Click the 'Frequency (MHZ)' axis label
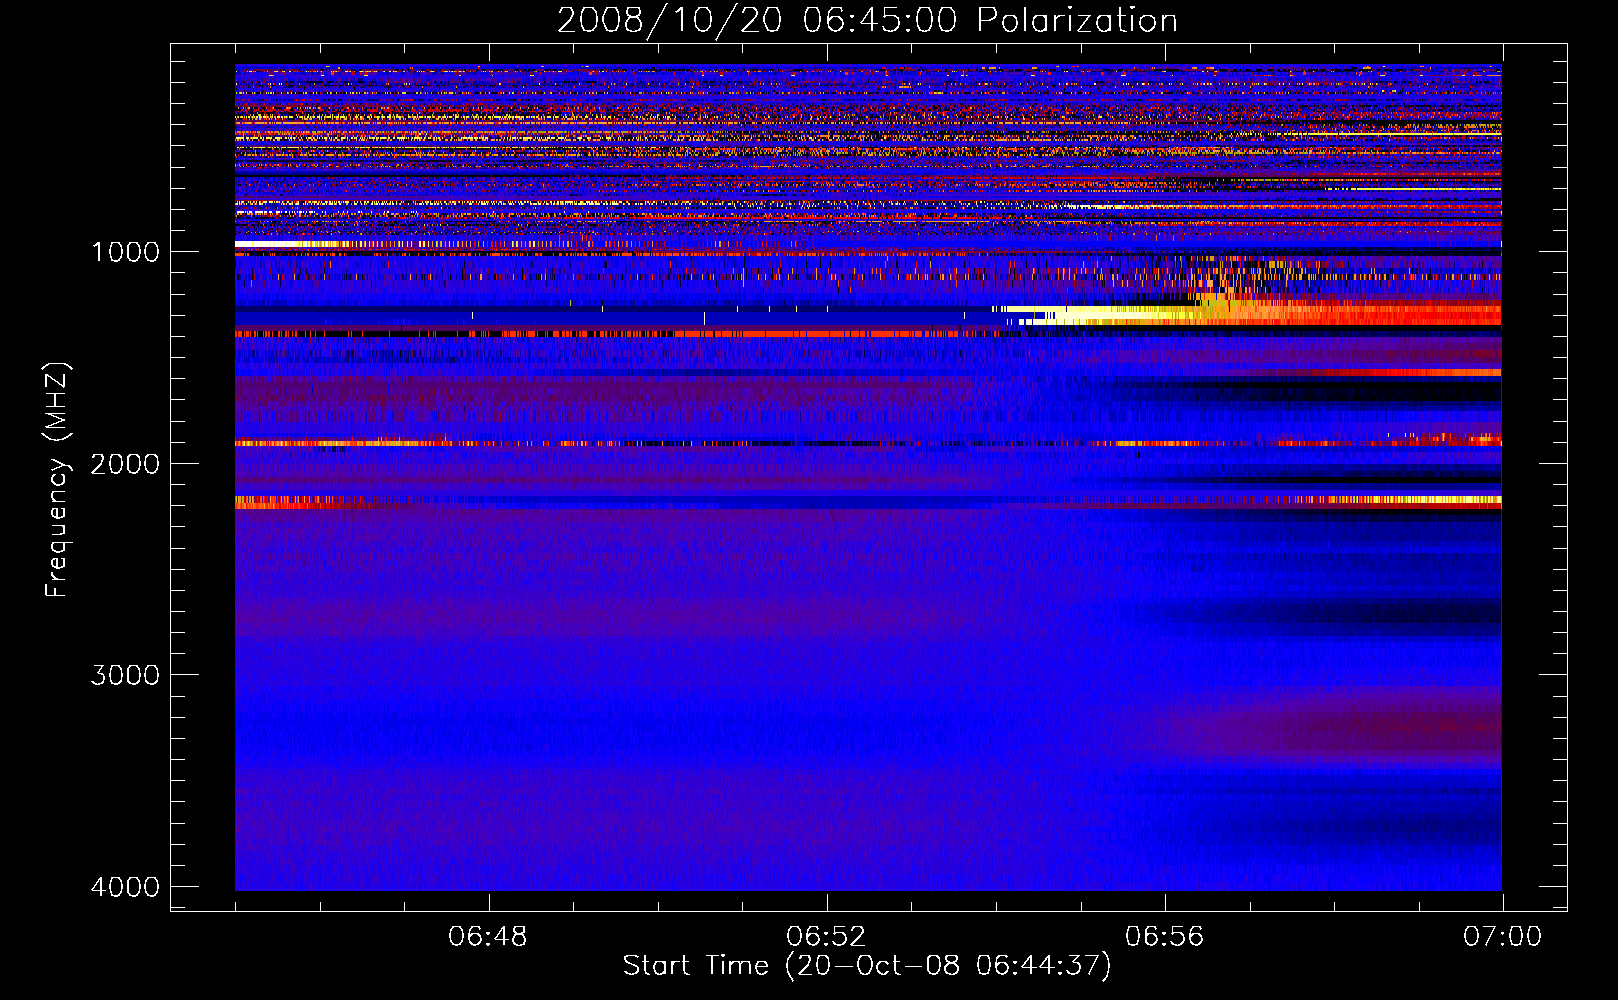The height and width of the screenshot is (1000, 1618). click(x=57, y=480)
